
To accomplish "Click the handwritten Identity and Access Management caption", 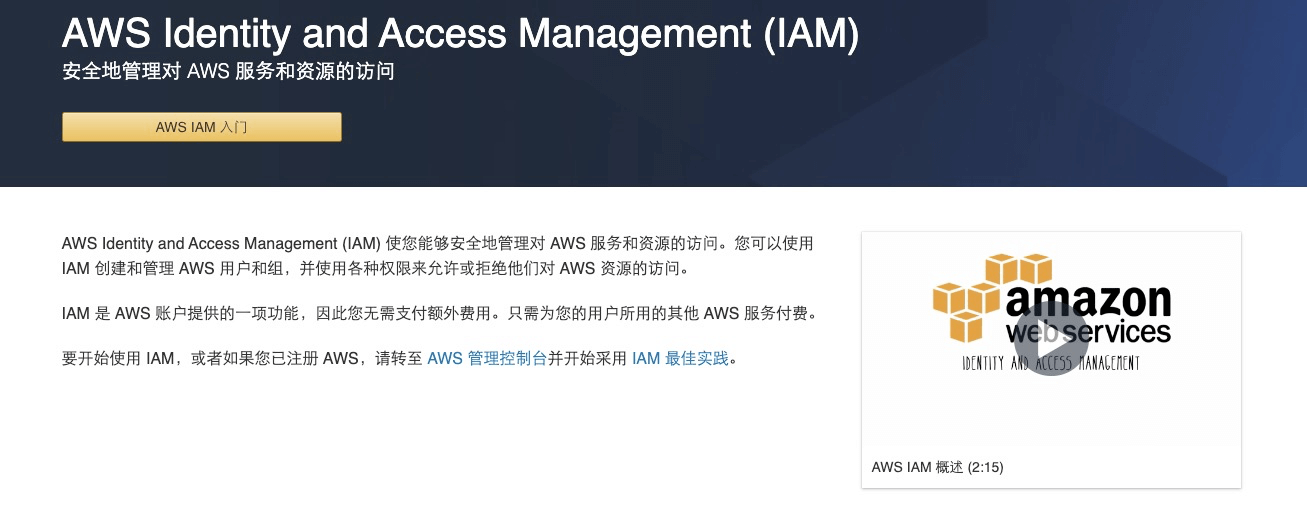I will click(1051, 363).
